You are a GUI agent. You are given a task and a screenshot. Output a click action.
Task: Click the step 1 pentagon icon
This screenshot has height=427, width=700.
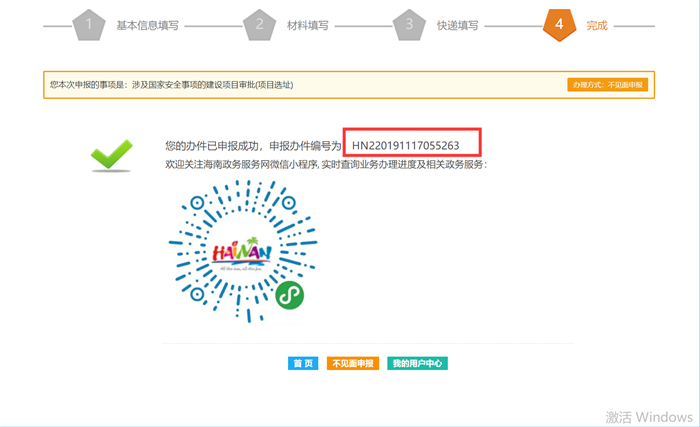click(89, 25)
